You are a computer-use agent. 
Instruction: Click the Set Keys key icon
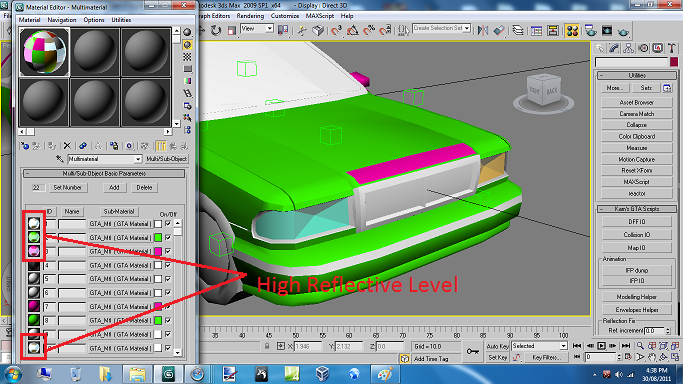click(473, 351)
